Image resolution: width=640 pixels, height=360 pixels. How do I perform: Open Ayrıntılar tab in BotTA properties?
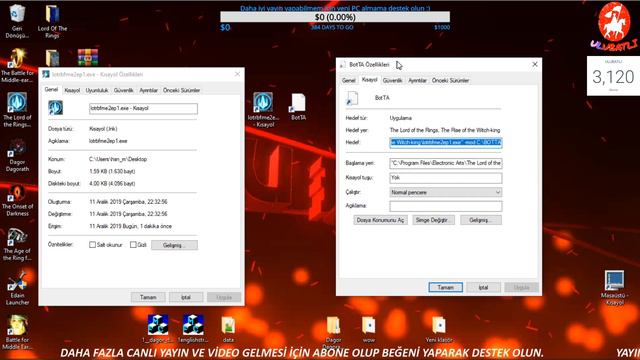[x=418, y=80]
